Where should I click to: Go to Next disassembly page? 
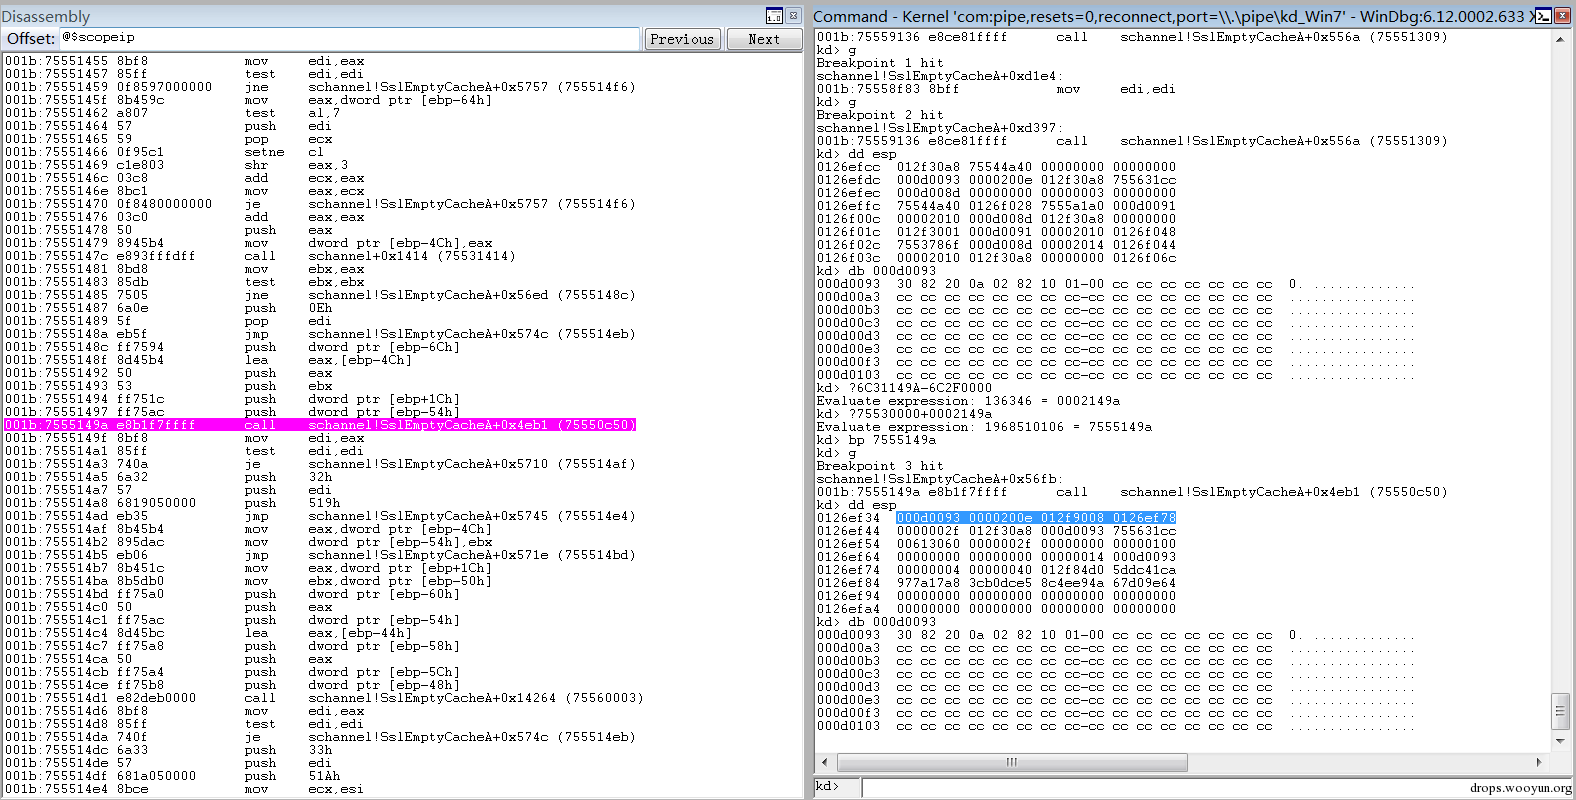[x=764, y=39]
